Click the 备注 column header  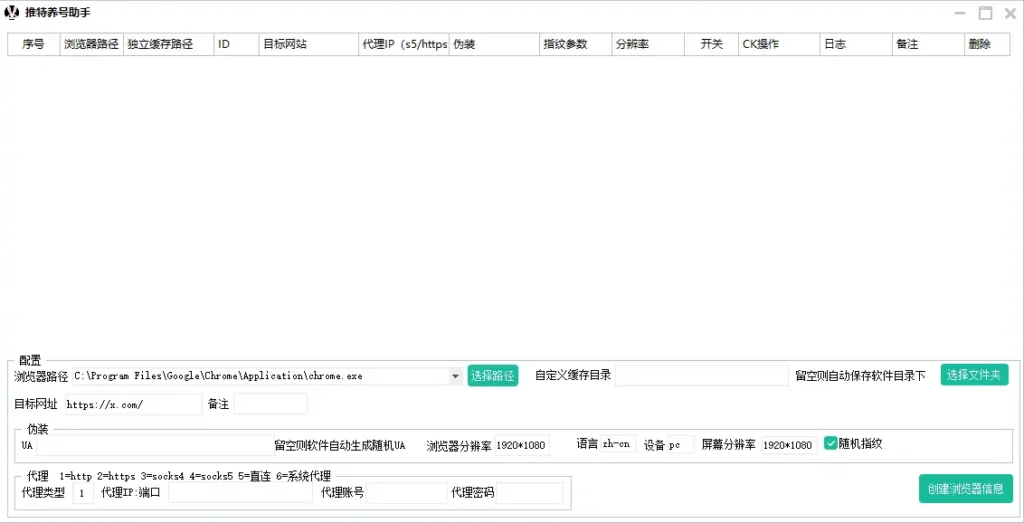(928, 44)
